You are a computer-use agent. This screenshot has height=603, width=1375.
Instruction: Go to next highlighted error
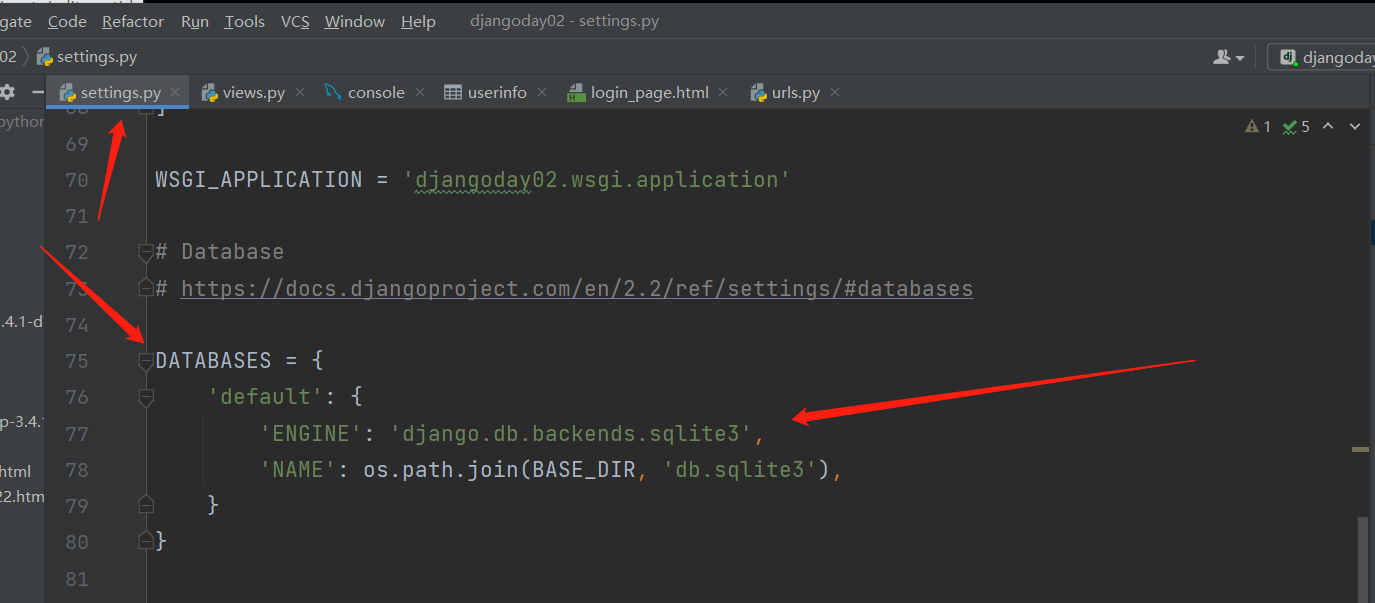pos(1355,127)
